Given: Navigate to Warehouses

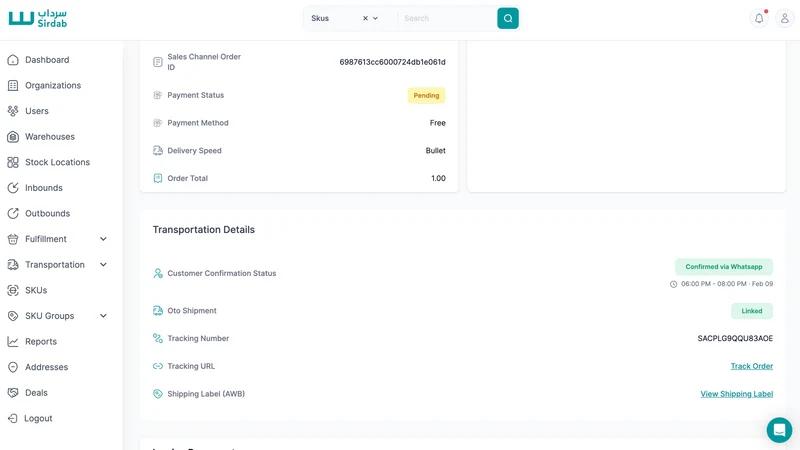Looking at the screenshot, I should tap(50, 137).
